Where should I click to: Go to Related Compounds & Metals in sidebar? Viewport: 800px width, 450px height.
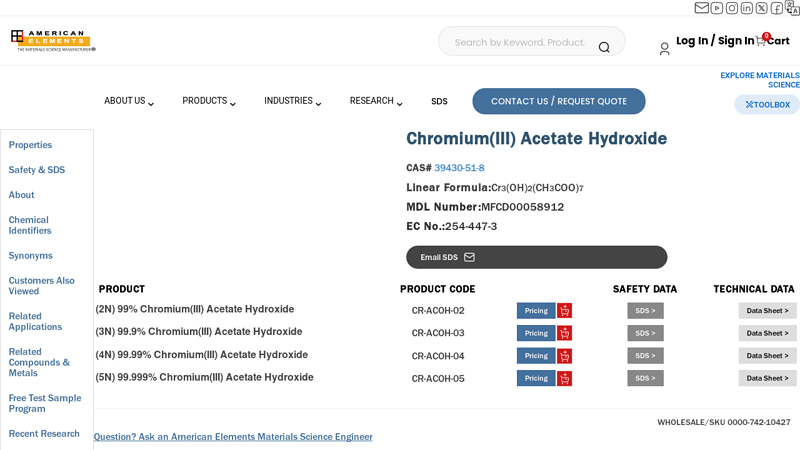tap(39, 362)
